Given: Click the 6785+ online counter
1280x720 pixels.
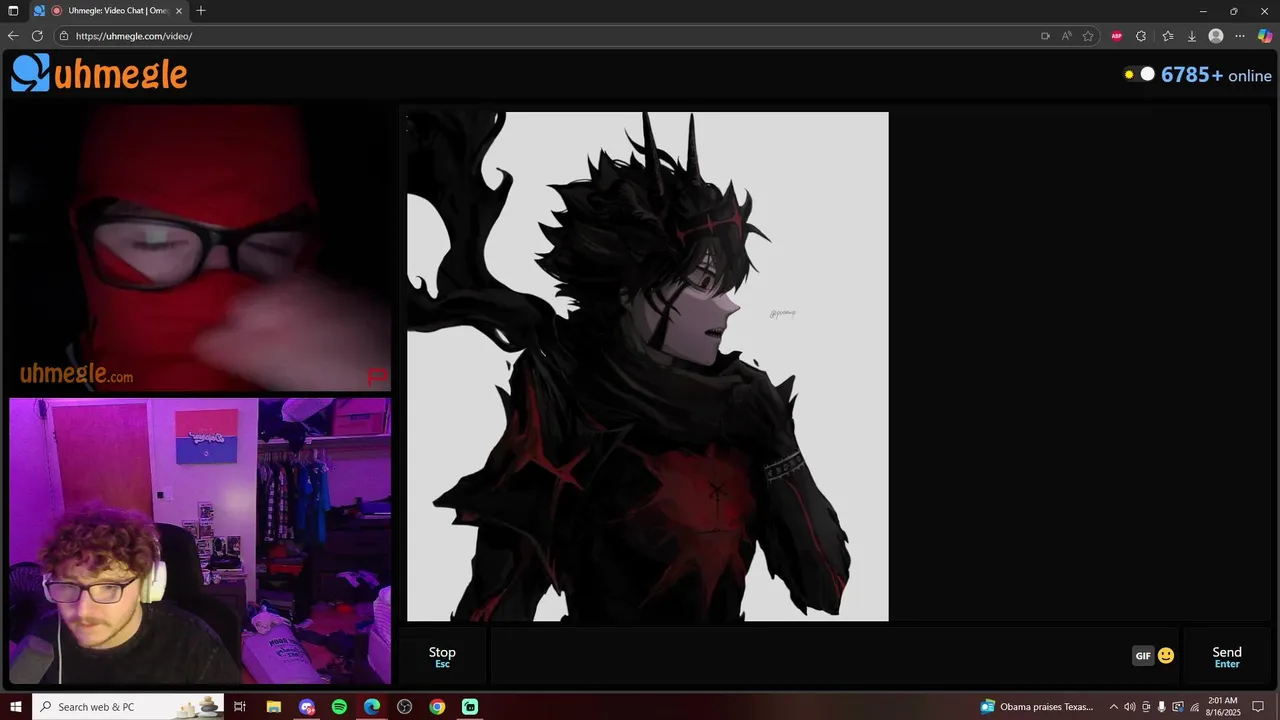Looking at the screenshot, I should click(x=1216, y=75).
